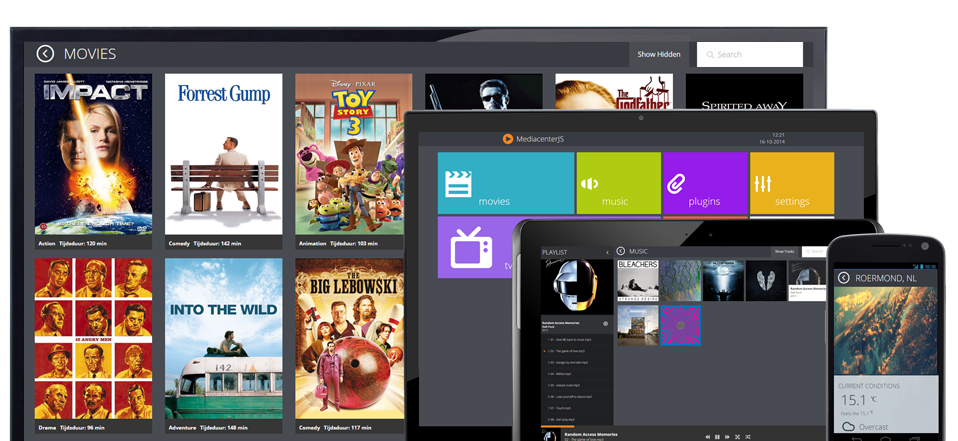Open the 12 Angry Men poster

click(x=93, y=338)
